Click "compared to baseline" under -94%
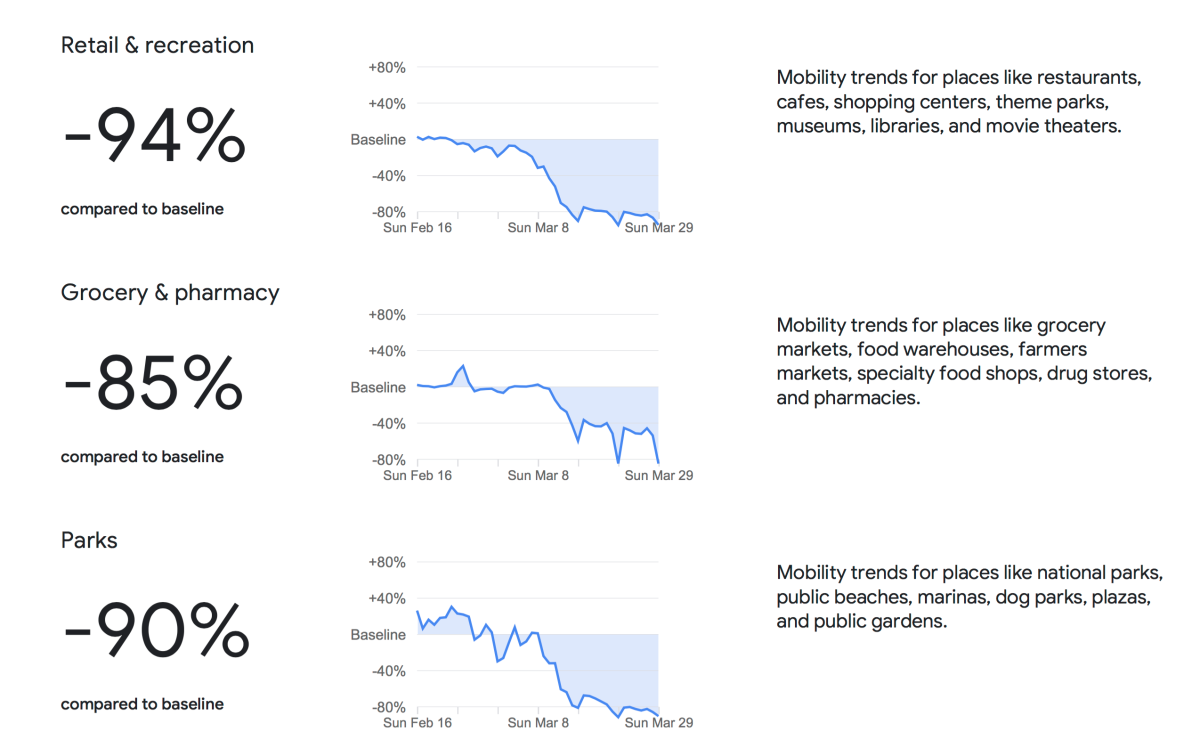The height and width of the screenshot is (748, 1200). [x=142, y=209]
